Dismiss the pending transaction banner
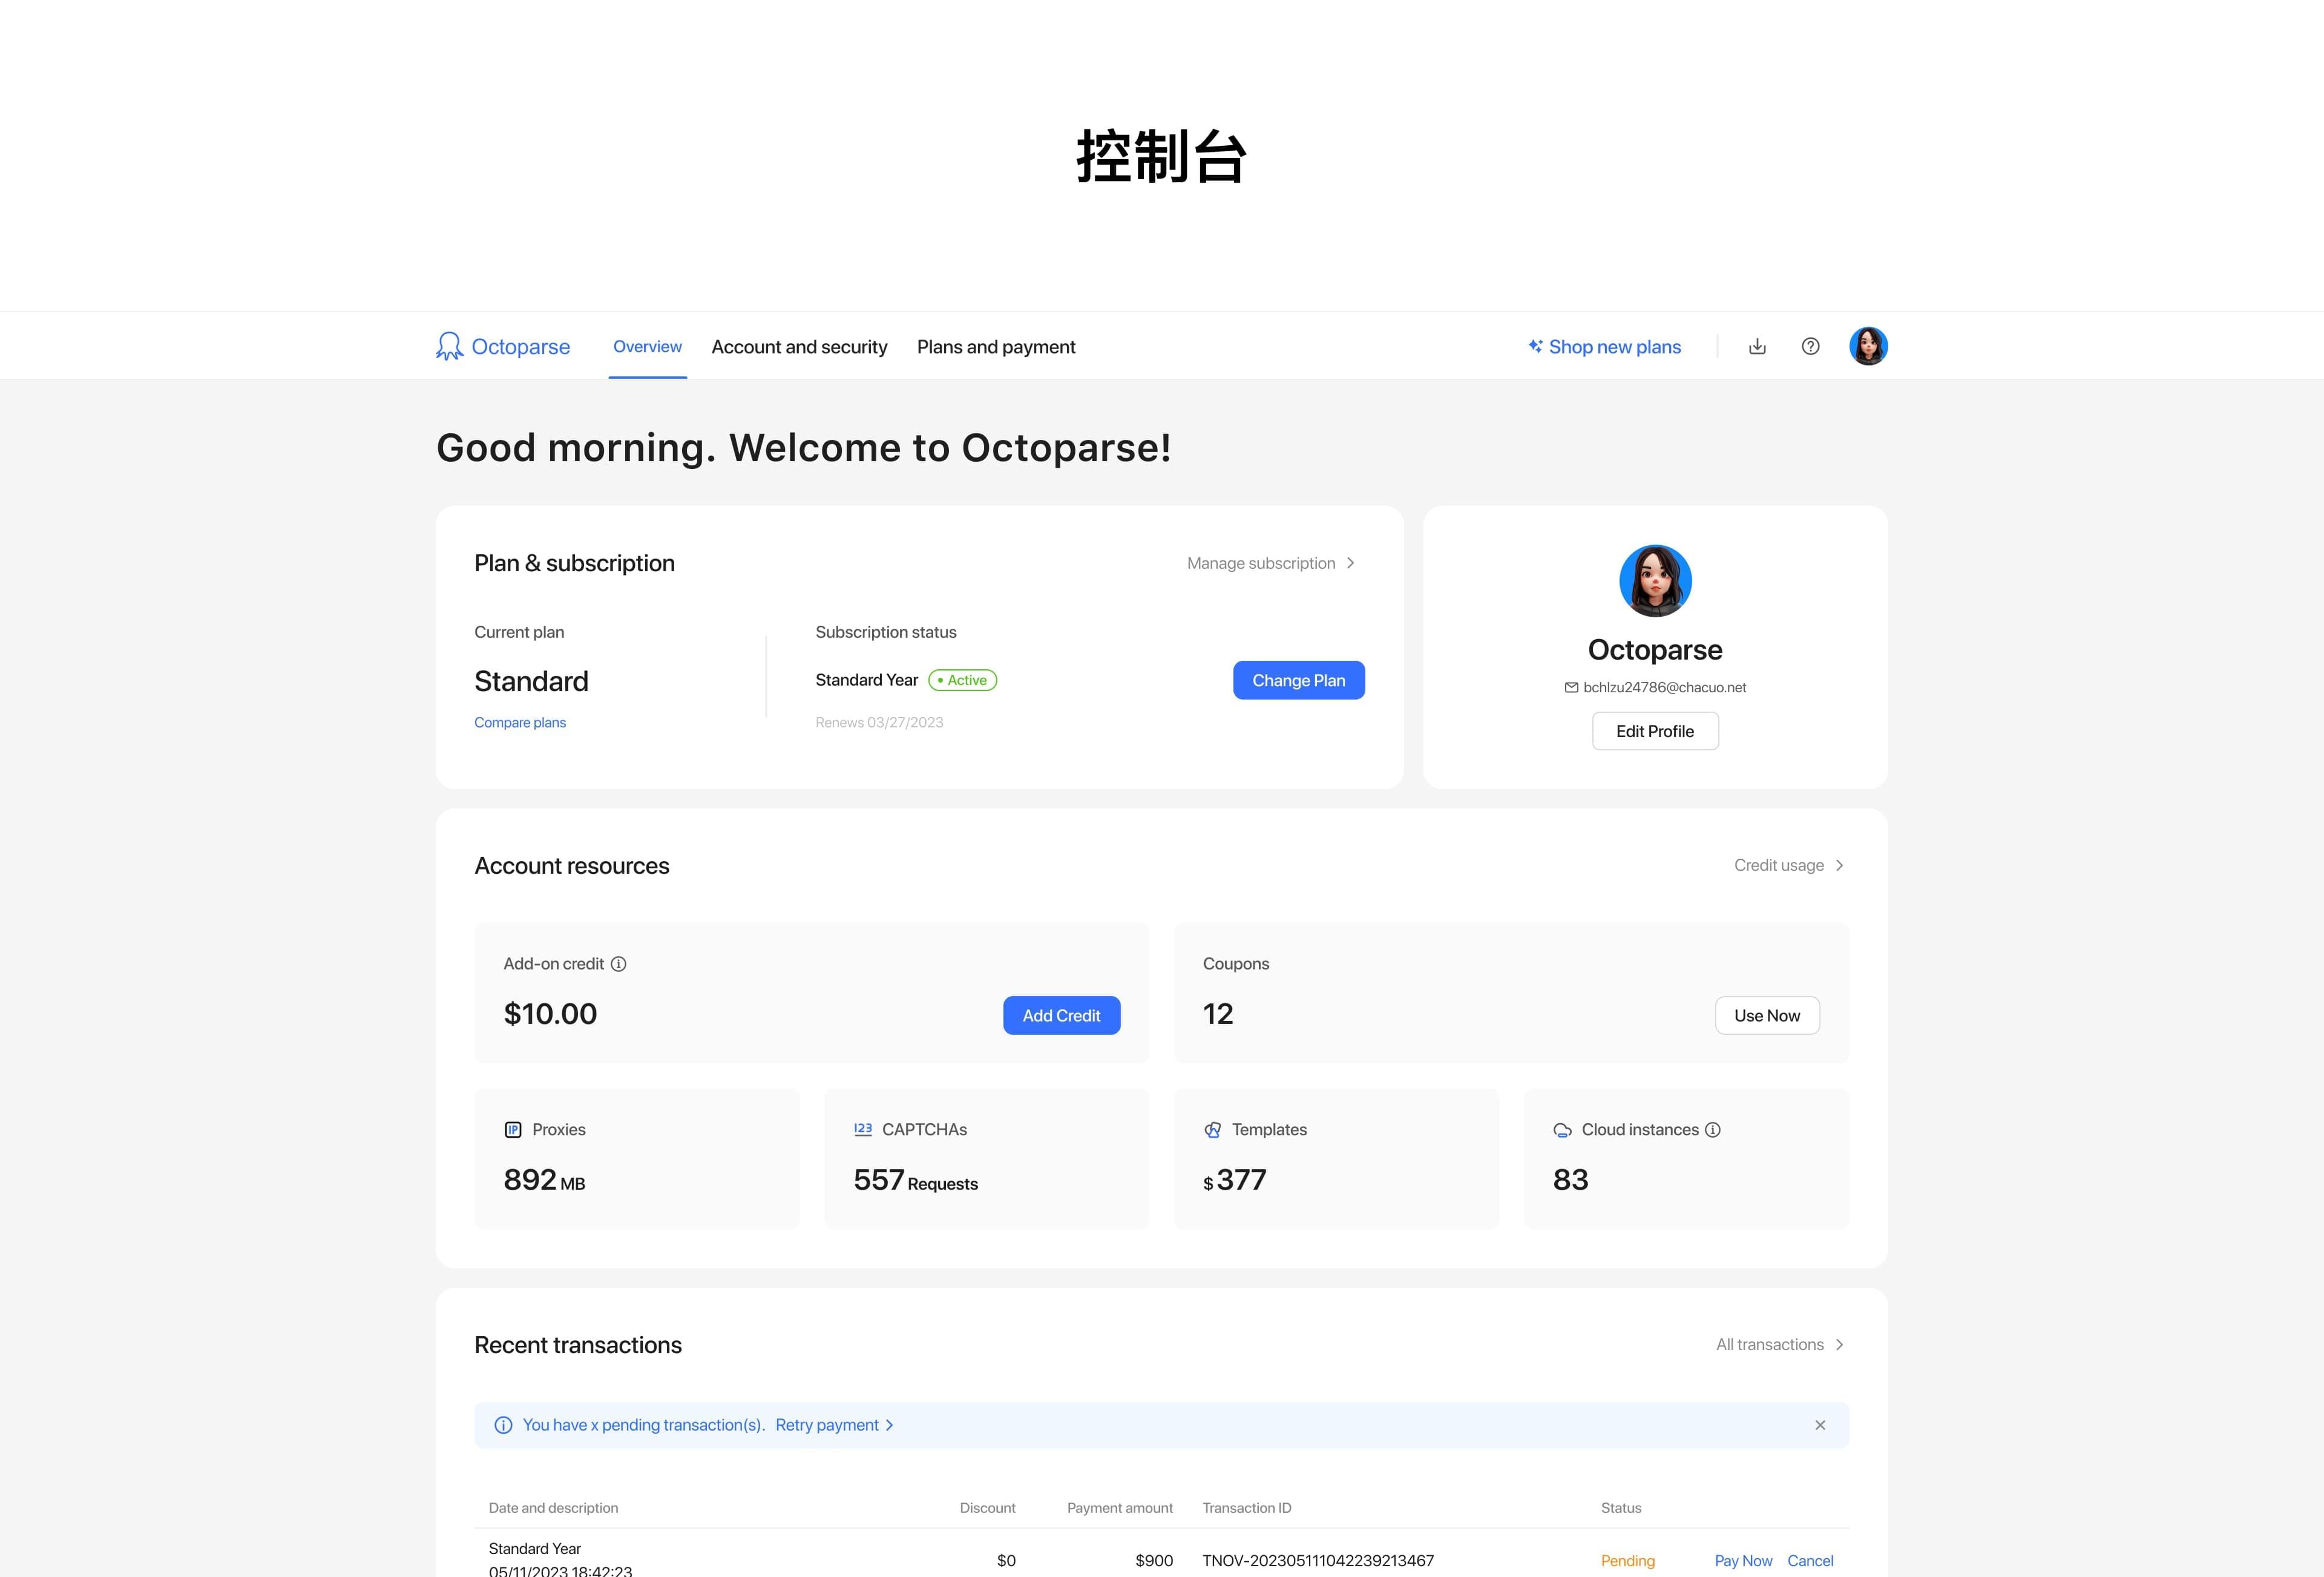Viewport: 2324px width, 1577px height. (x=1820, y=1425)
